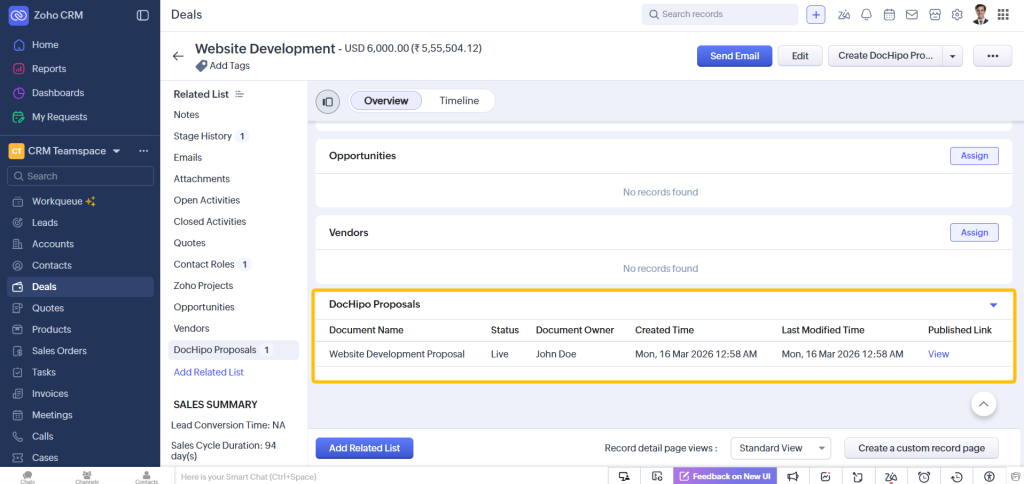Expand the Create DocHipo Proposal dropdown arrow

[x=952, y=56]
